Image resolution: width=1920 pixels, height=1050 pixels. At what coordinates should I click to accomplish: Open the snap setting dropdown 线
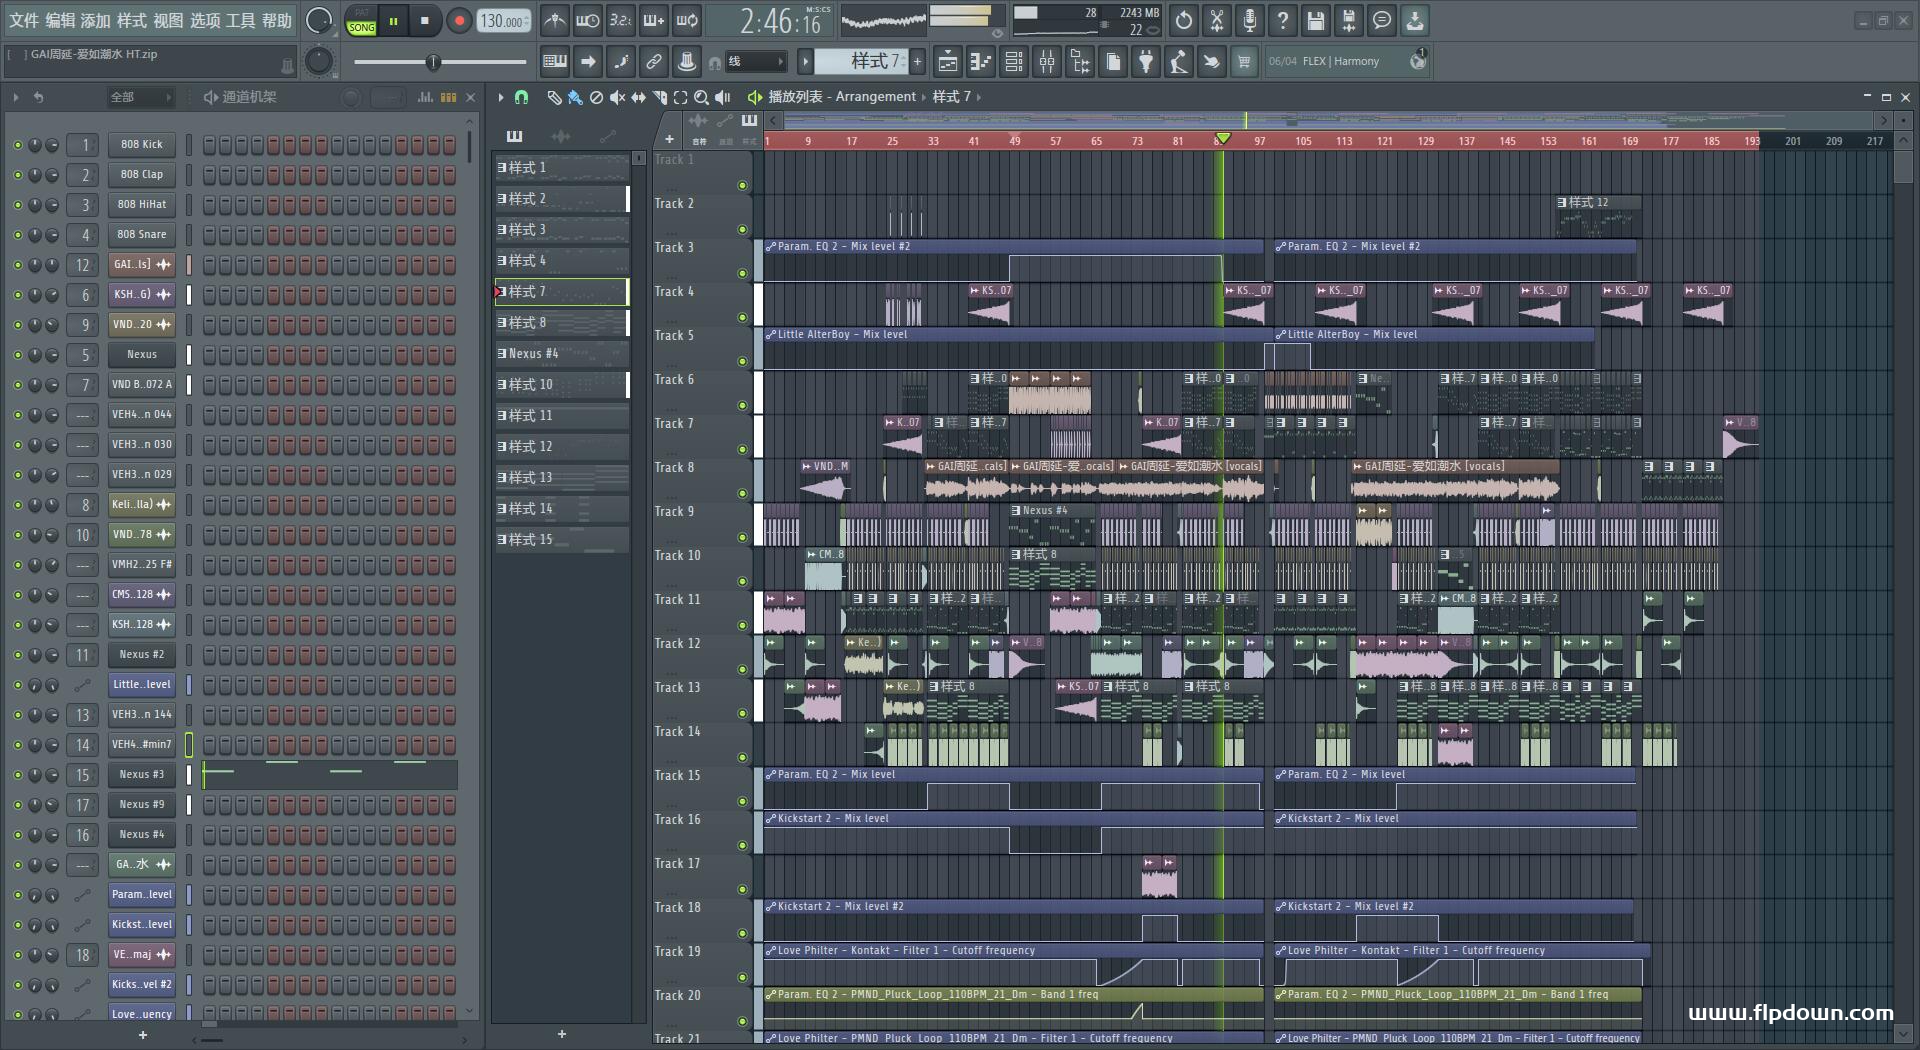(x=755, y=62)
